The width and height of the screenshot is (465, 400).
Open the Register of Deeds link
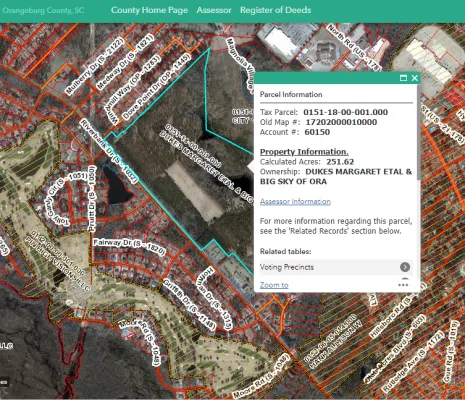click(275, 10)
